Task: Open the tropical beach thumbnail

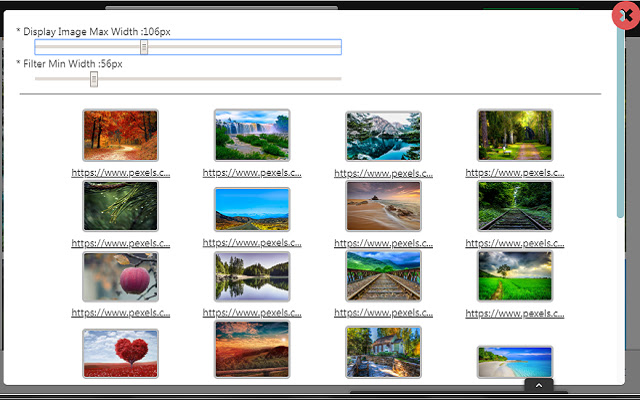Action: pyautogui.click(x=514, y=362)
